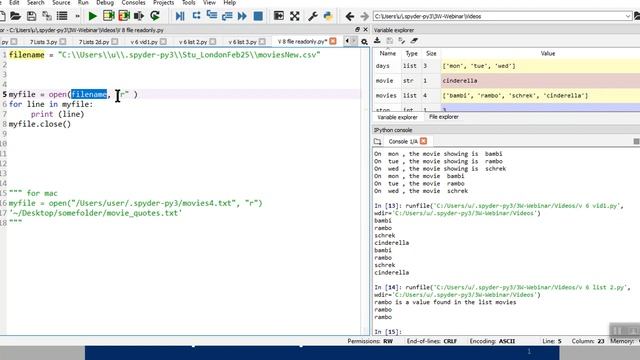
Task: Re-run the last script icon
Action: [x=155, y=16]
